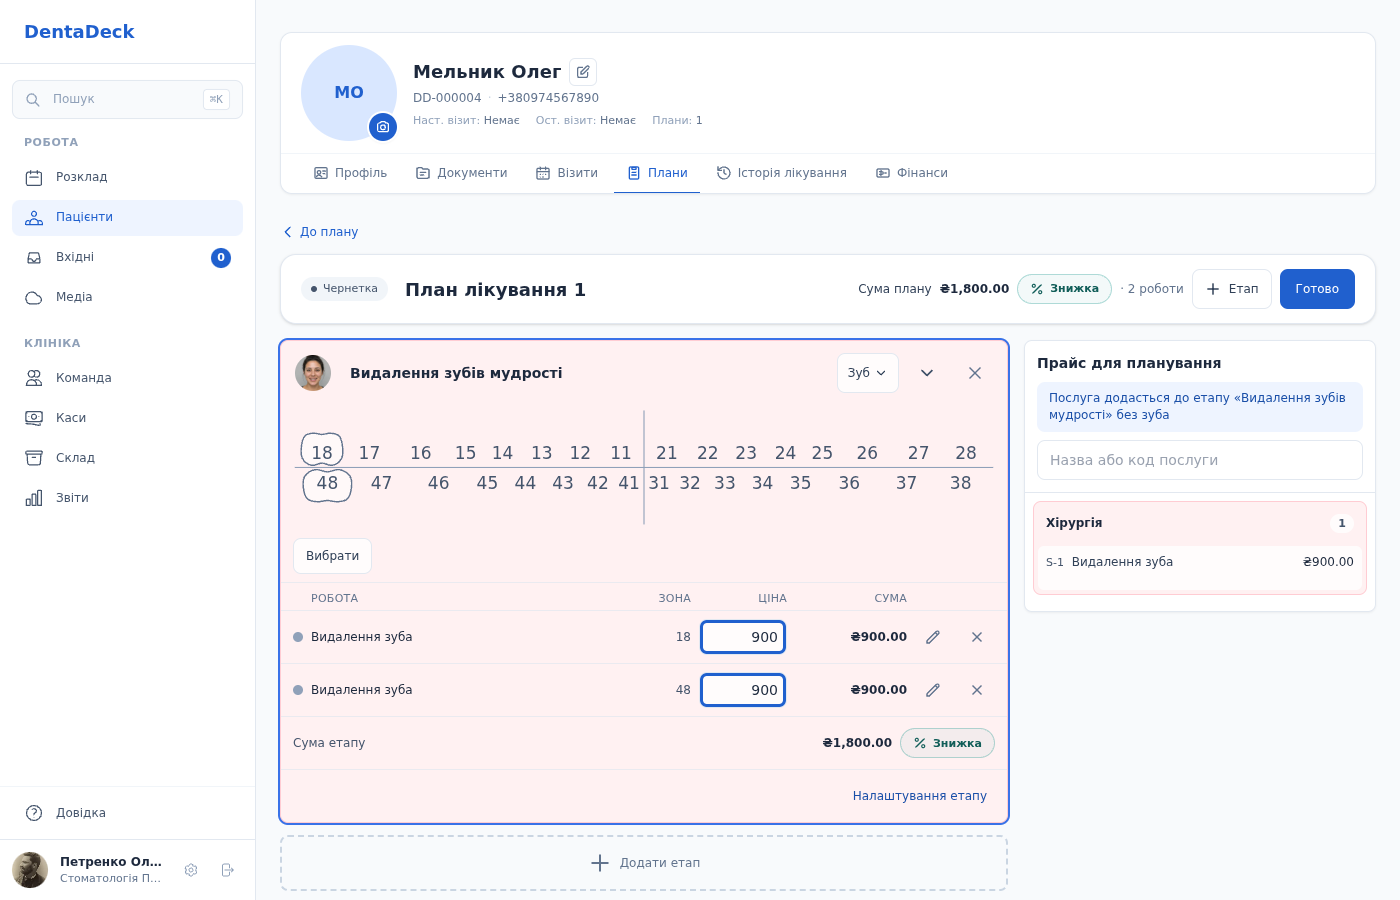Image resolution: width=1400 pixels, height=900 pixels.
Task: Open Довідка help page
Action: 127,813
